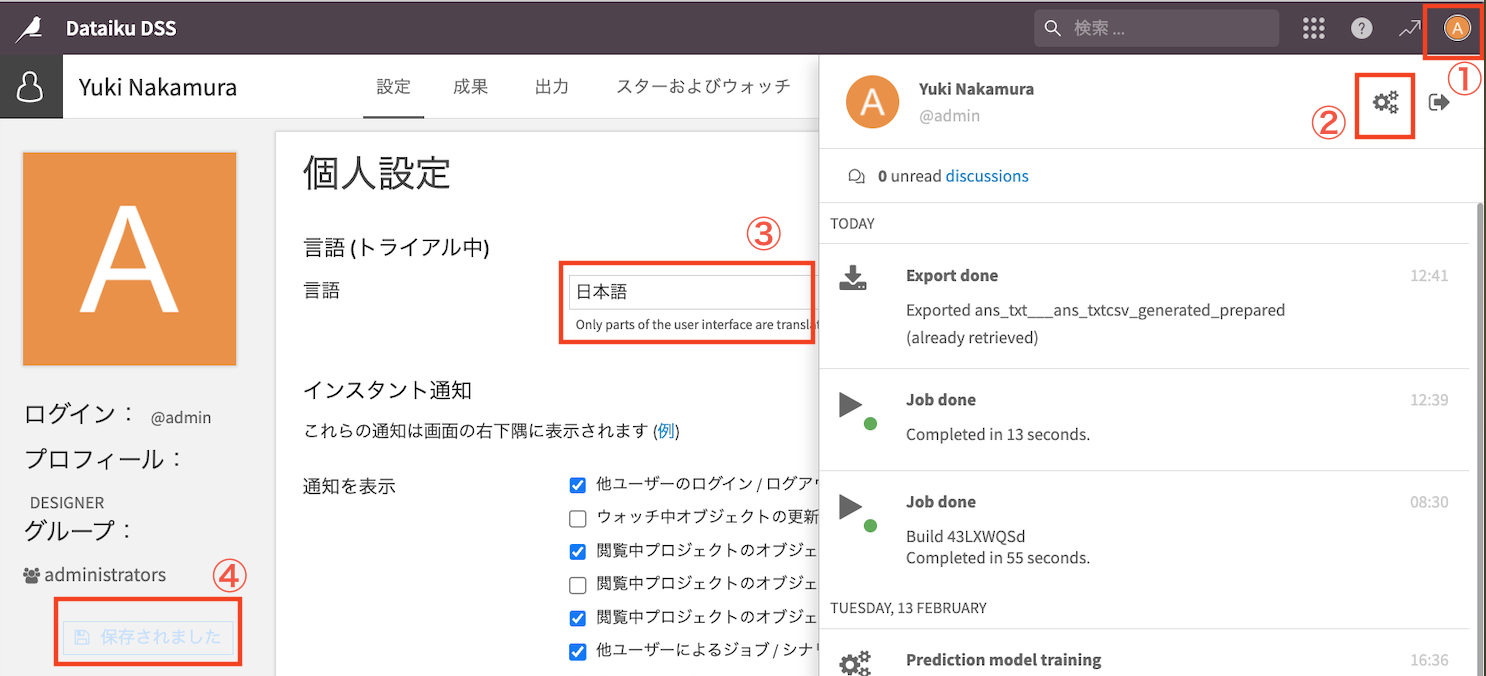1486x676 pixels.
Task: Click the Dataiku DSS title
Action: point(121,28)
